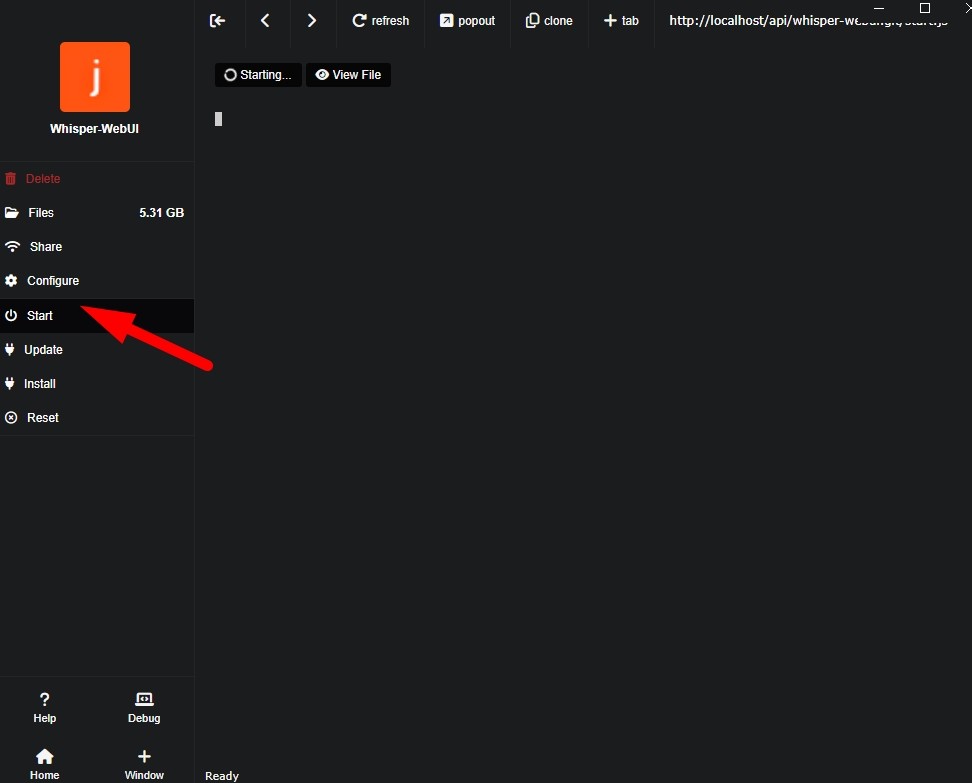Click the Whisper-WebUI title text
Image resolution: width=972 pixels, height=783 pixels.
[x=94, y=129]
